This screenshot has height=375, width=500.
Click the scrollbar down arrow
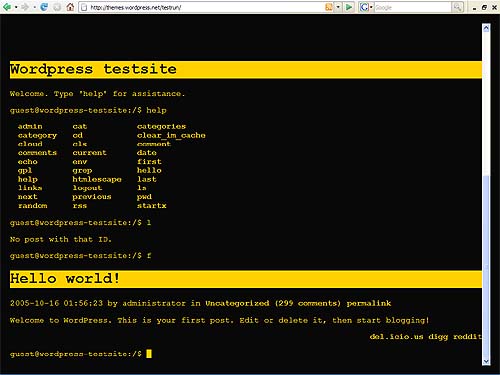click(x=486, y=361)
